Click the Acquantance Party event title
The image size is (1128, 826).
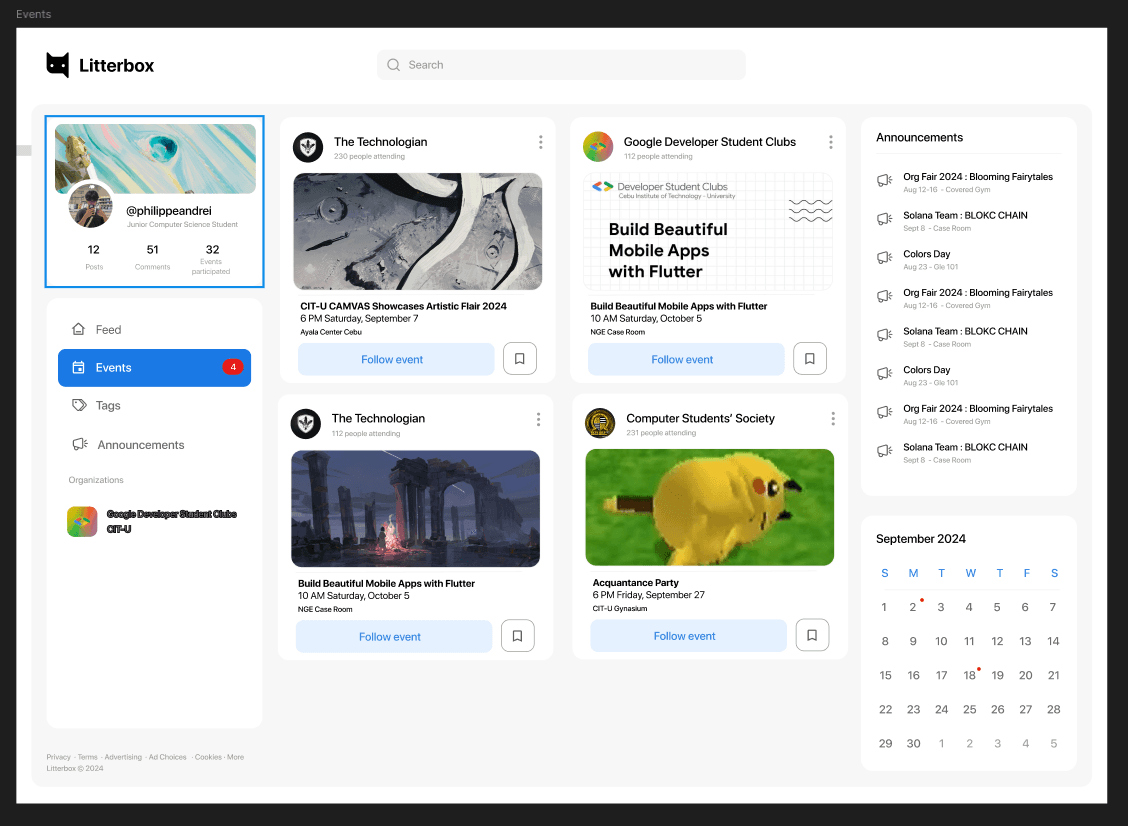pyautogui.click(x=636, y=583)
